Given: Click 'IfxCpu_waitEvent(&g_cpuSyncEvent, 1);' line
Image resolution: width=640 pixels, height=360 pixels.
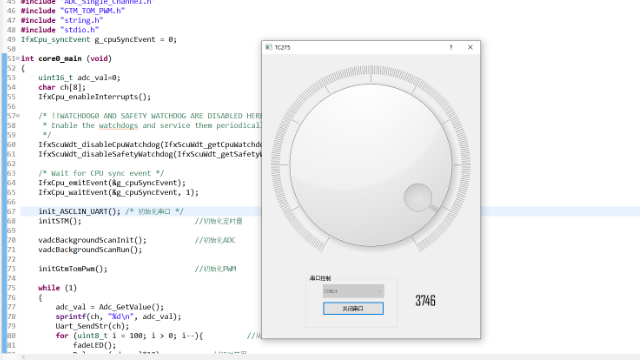Looking at the screenshot, I should [118, 192].
